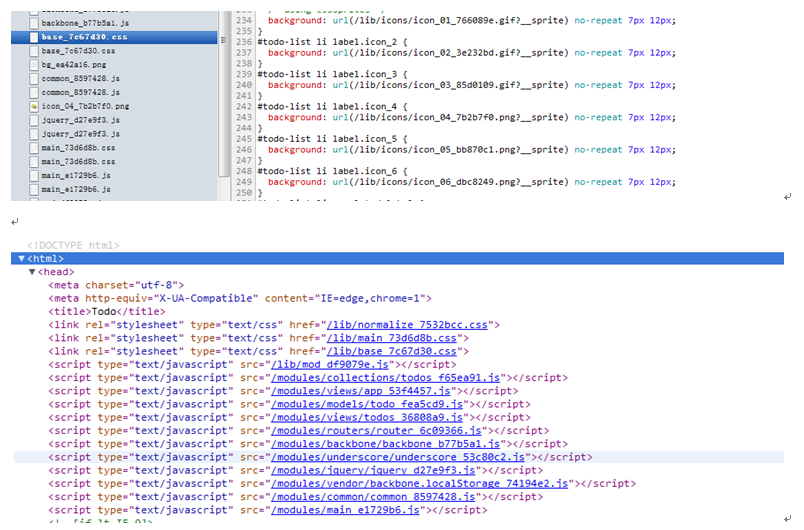Open /lib/normalize_7532bcc.css link
Viewport: 804px width, 530px height.
click(407, 324)
